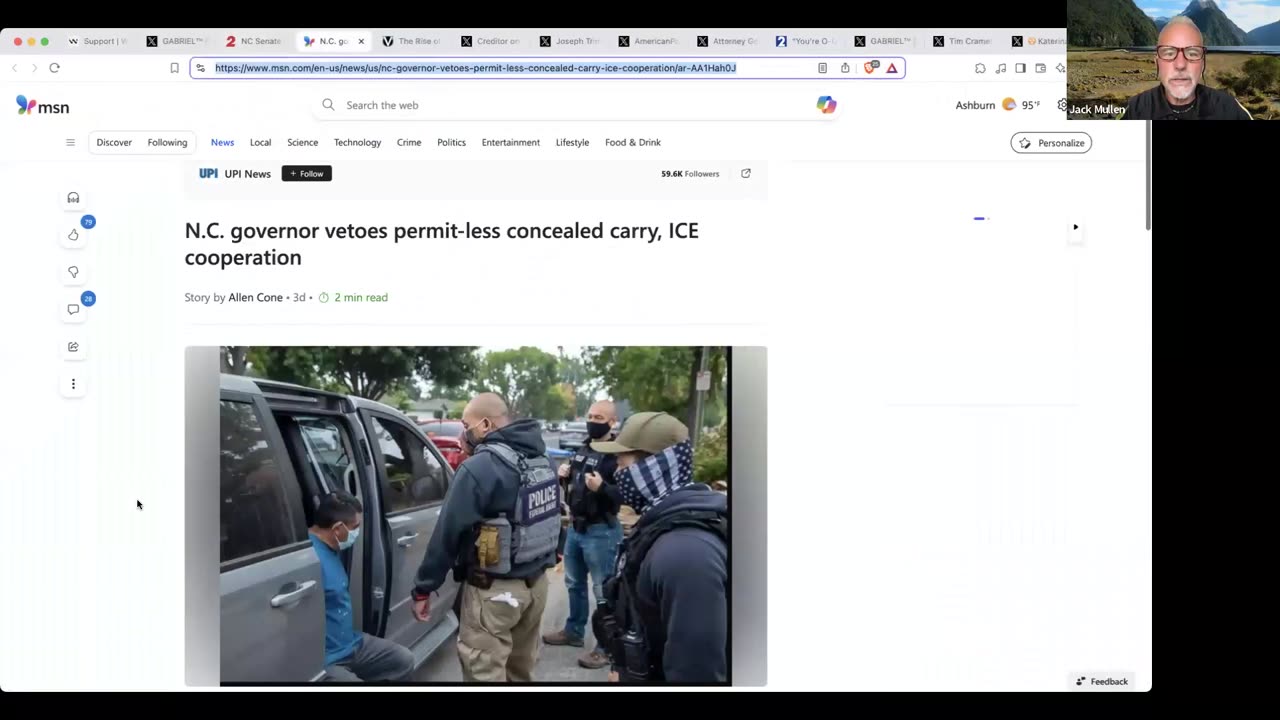Expand more options with three-dots icon
1280x720 pixels.
(73, 384)
